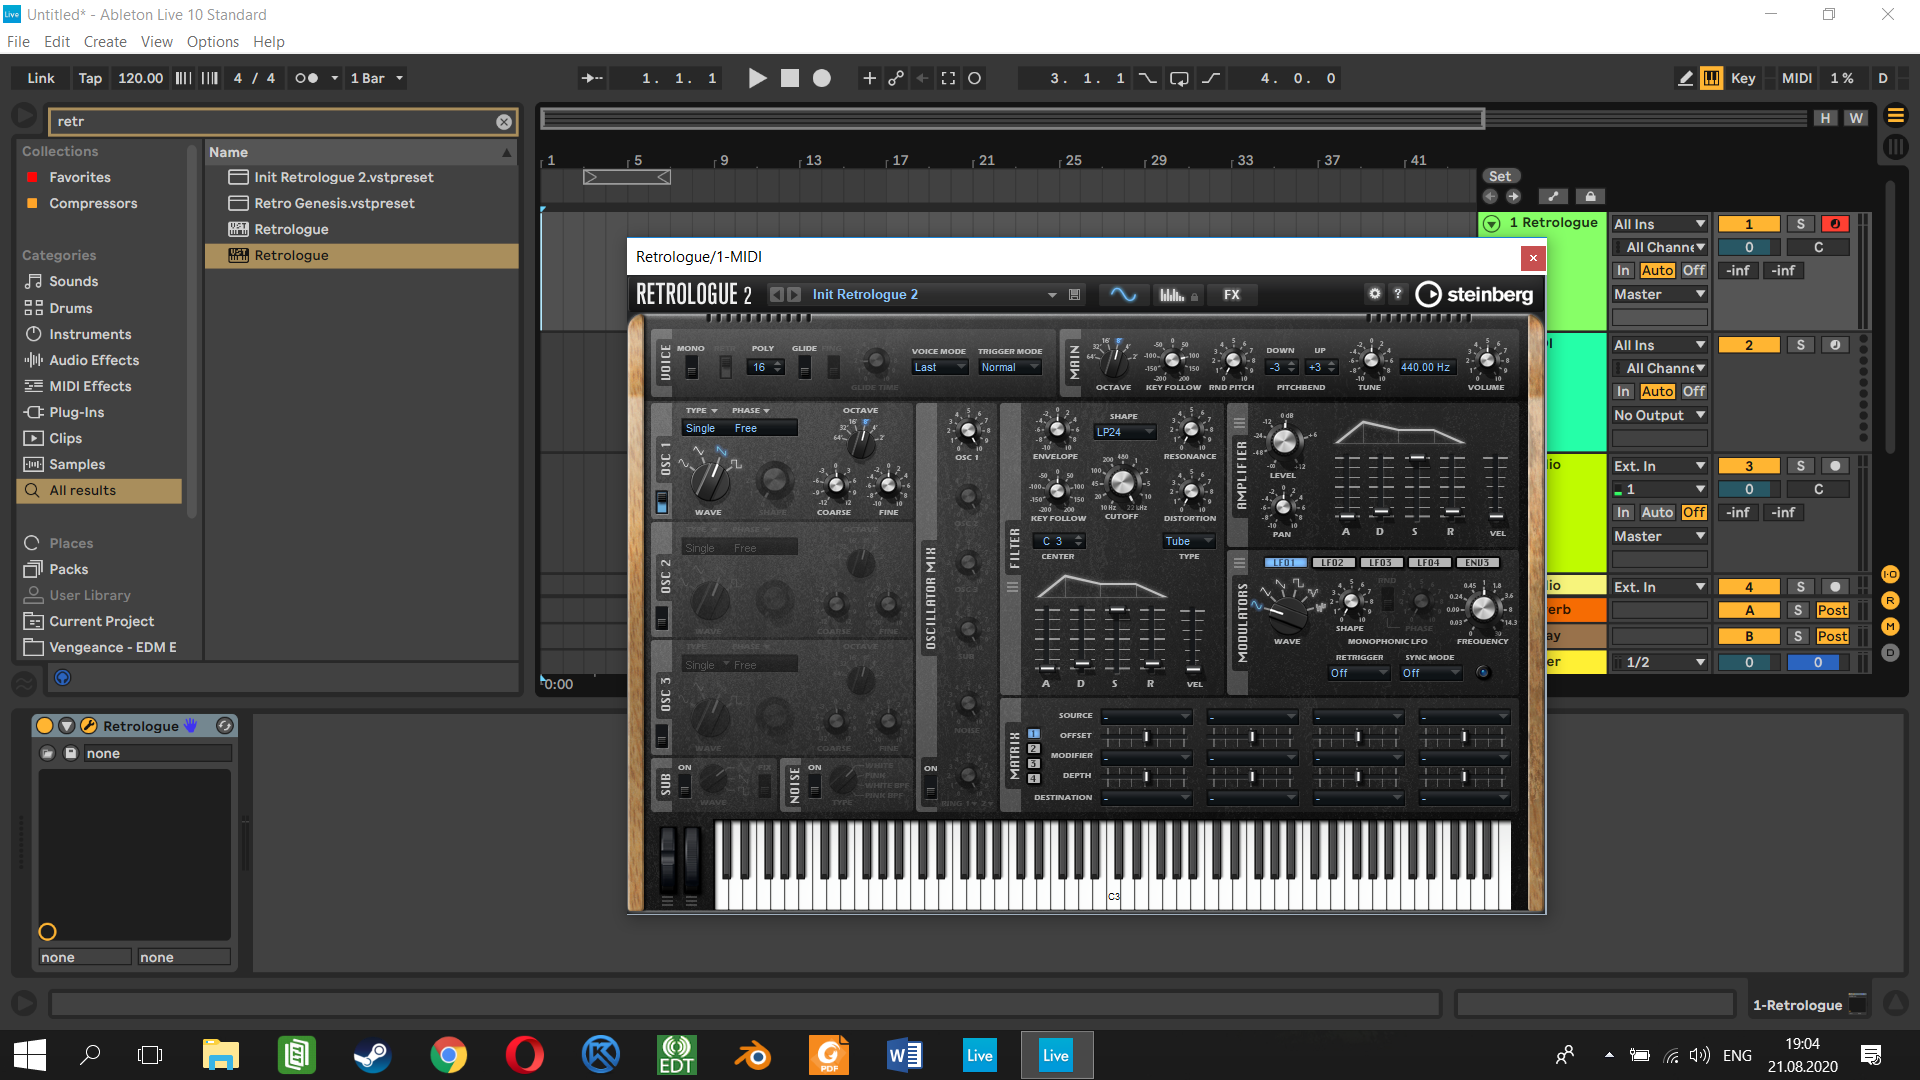This screenshot has width=1920, height=1080.
Task: Enable Draw Mode pencil icon
Action: click(1685, 78)
